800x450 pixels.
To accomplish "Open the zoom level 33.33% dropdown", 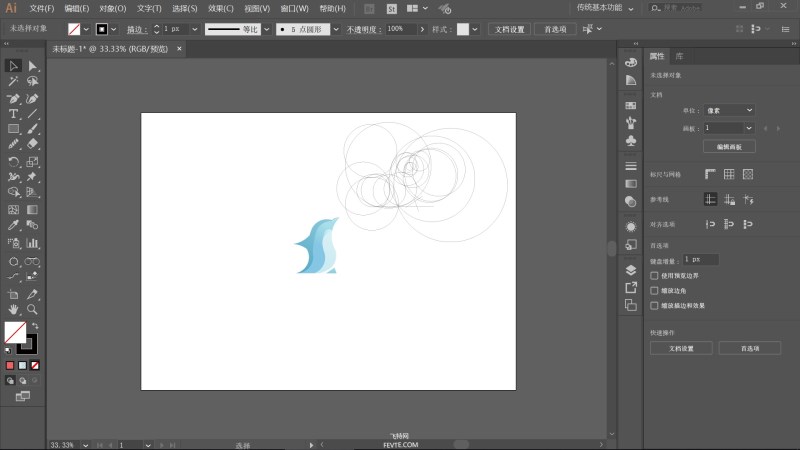I will (85, 445).
